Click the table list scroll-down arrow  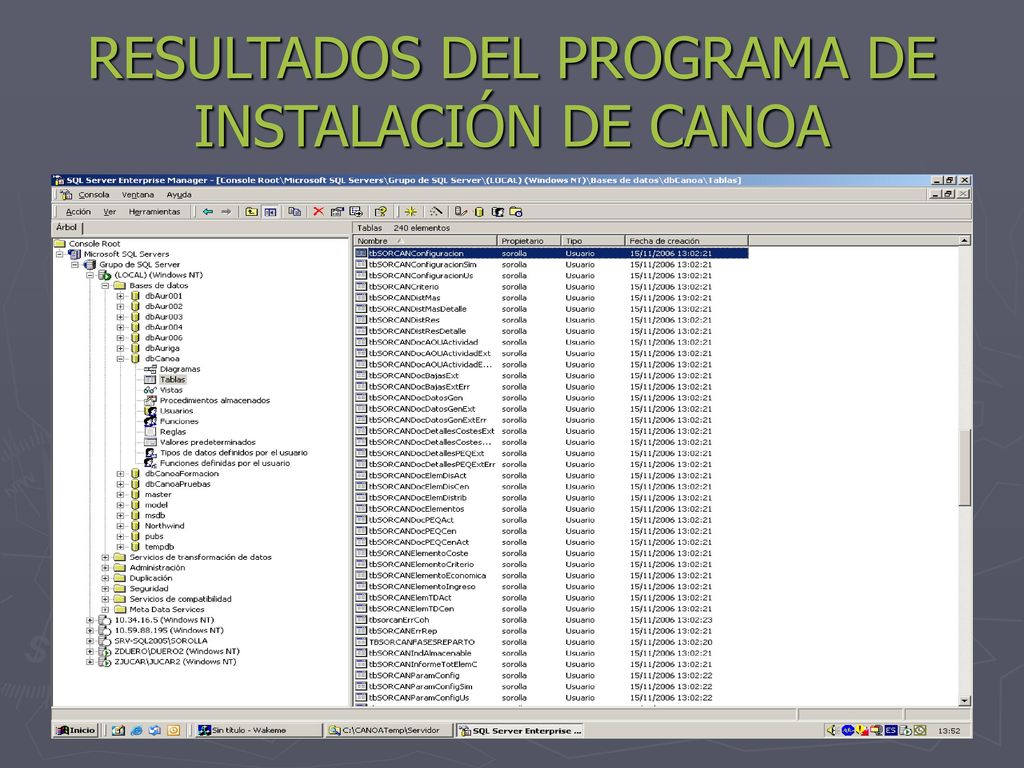click(x=965, y=701)
